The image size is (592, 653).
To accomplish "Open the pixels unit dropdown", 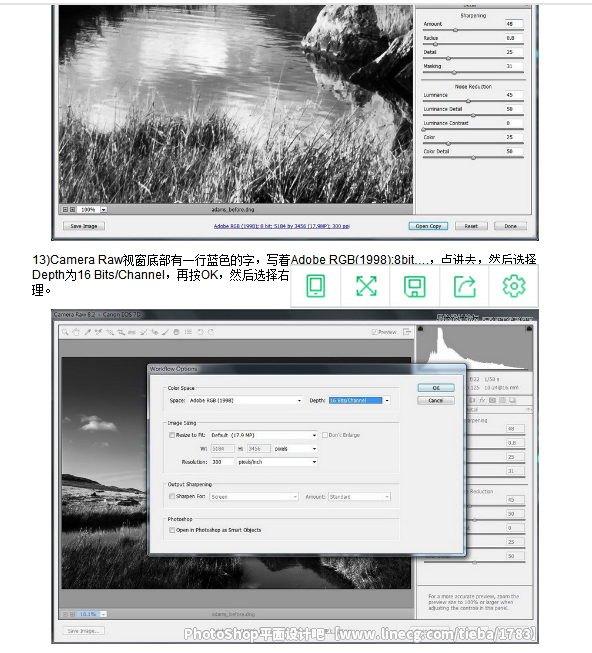I will pos(296,449).
